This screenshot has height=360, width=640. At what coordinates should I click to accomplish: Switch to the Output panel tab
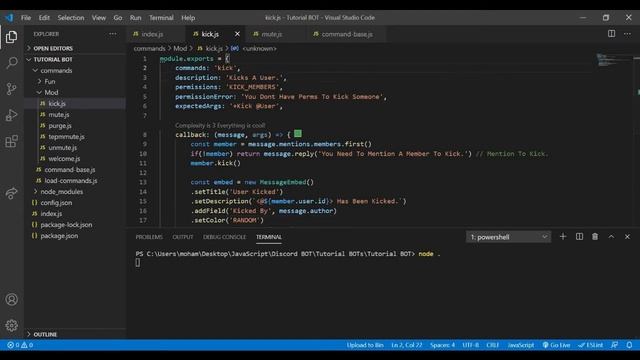(x=183, y=237)
